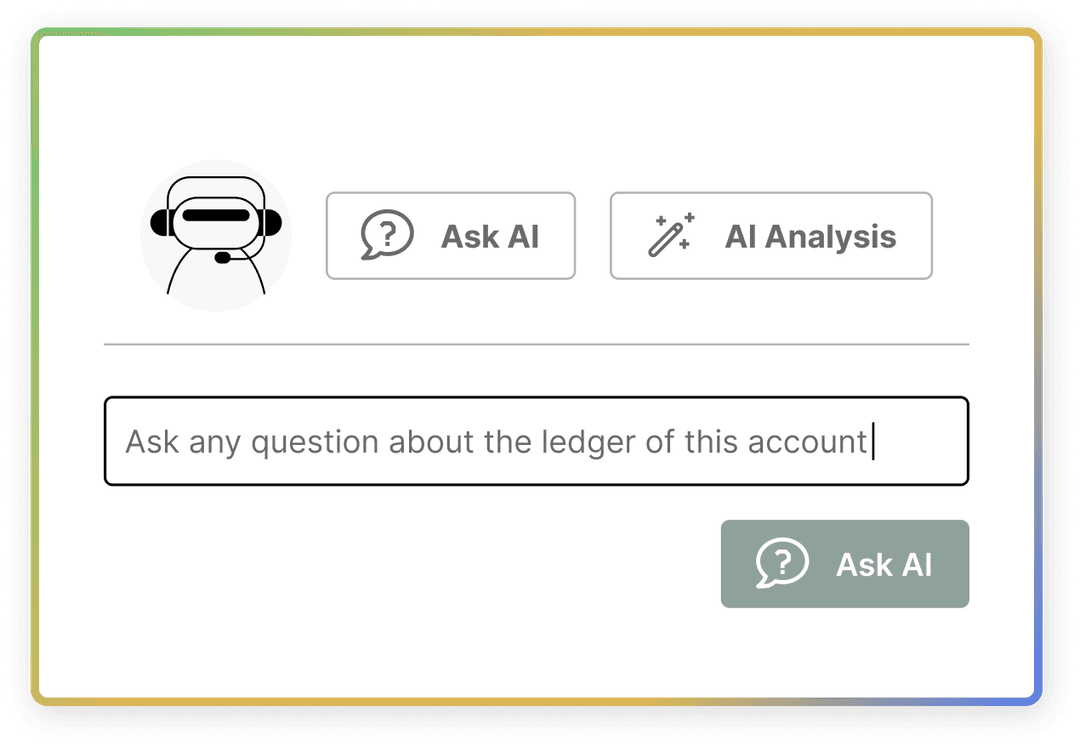Click the Ask AI button label on the green button
The height and width of the screenshot is (747, 1080).
884,564
